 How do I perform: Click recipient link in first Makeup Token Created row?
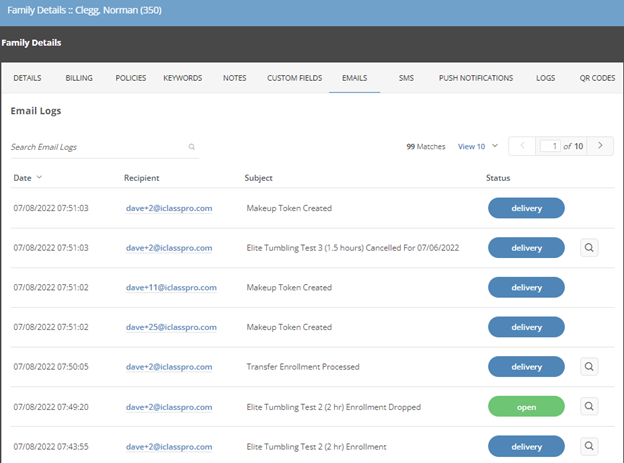169,208
